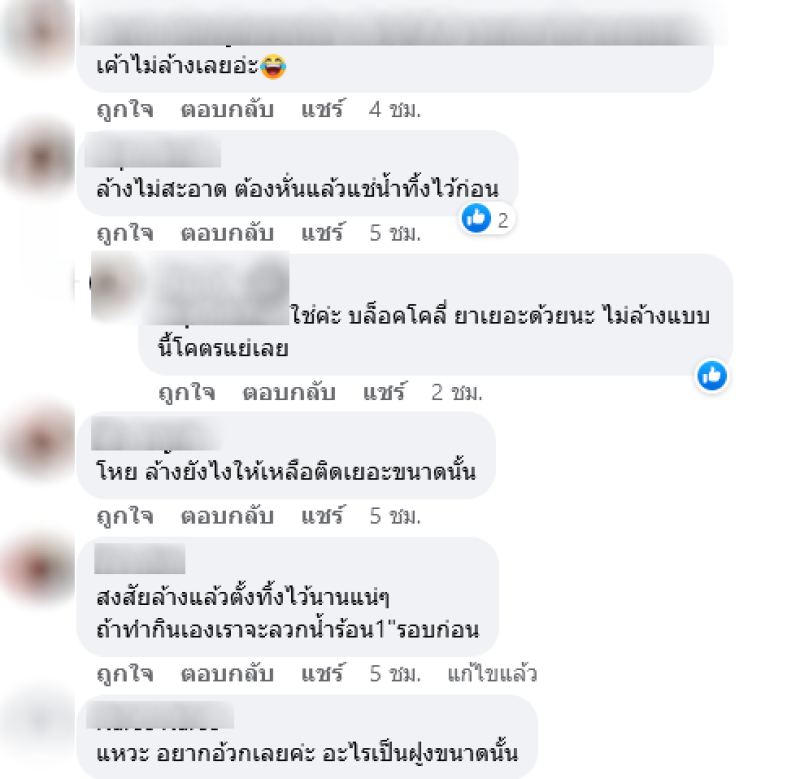800x779 pixels.
Task: Reply to the ล้างไม่สะอาด comment via ตอบกลับ
Action: (x=228, y=233)
